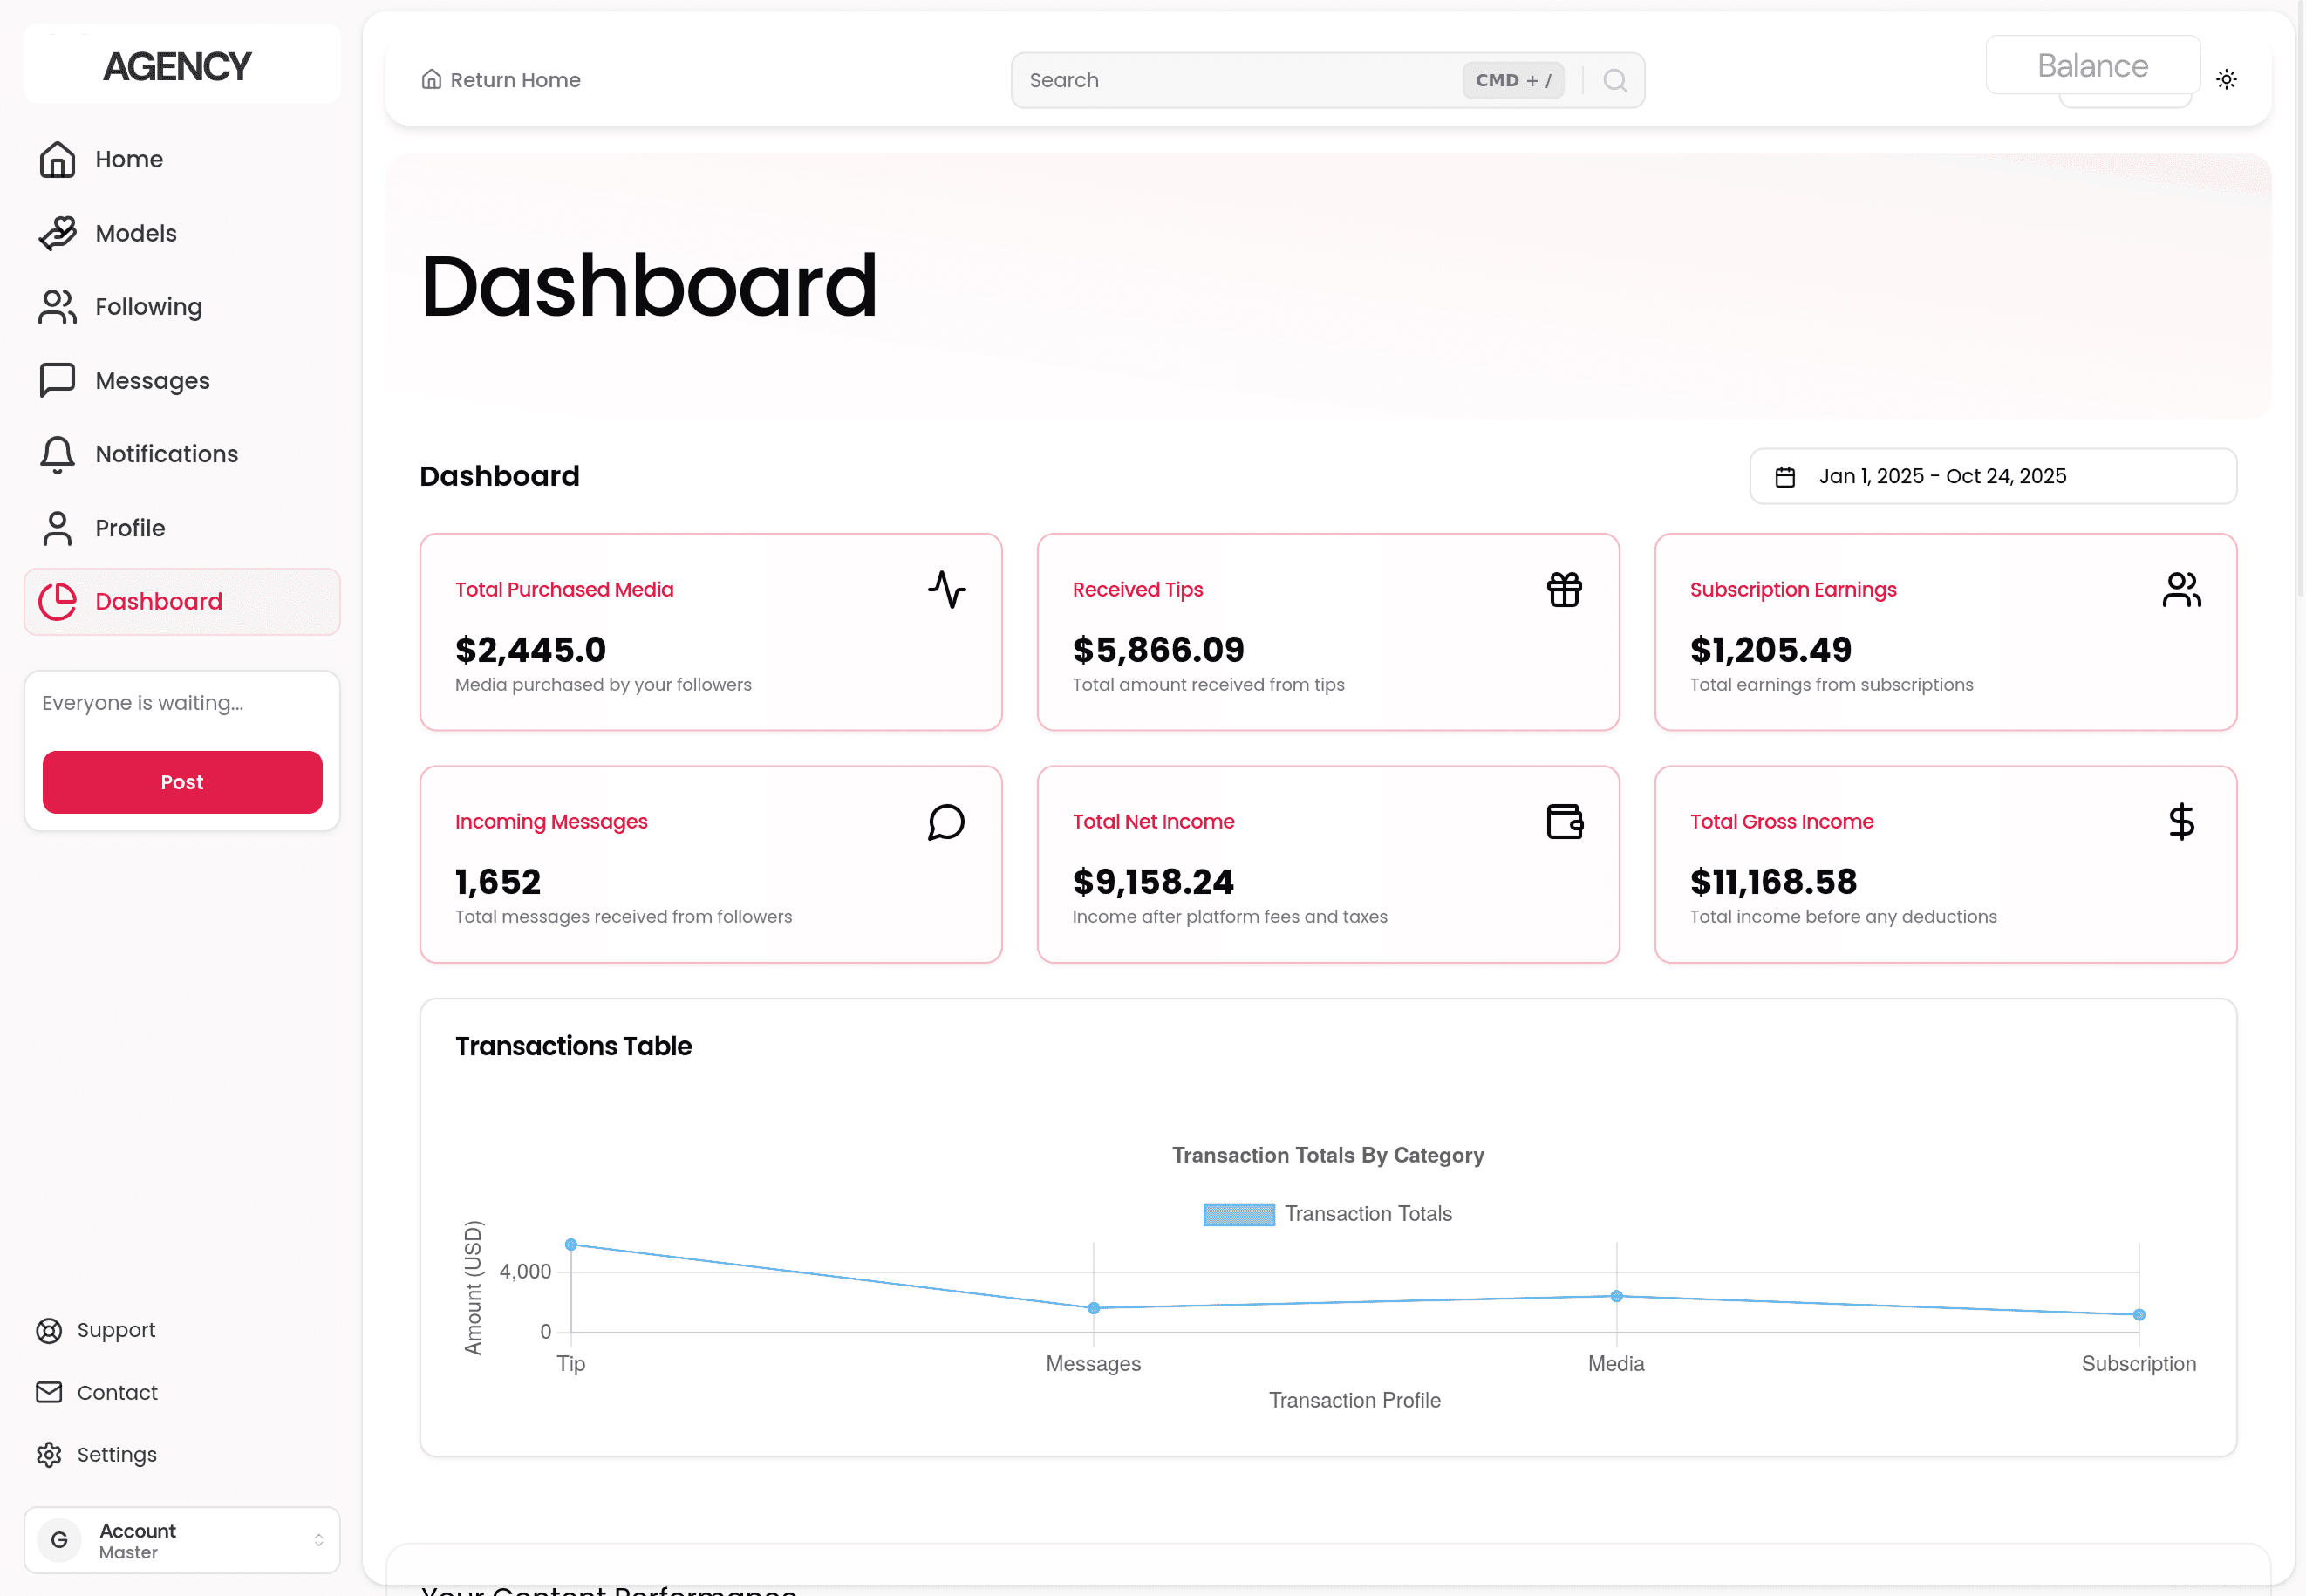Click the activity pulse icon on Total Purchased Media
The height and width of the screenshot is (1596, 2306).
(x=946, y=590)
